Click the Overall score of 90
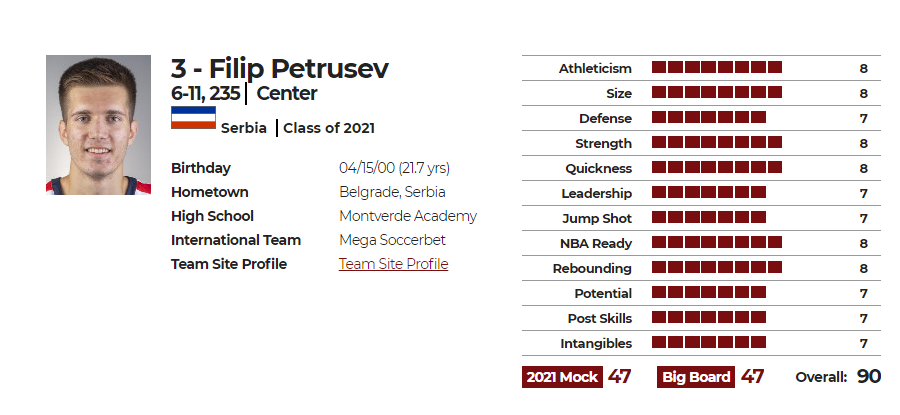The width and height of the screenshot is (900, 415). [868, 377]
